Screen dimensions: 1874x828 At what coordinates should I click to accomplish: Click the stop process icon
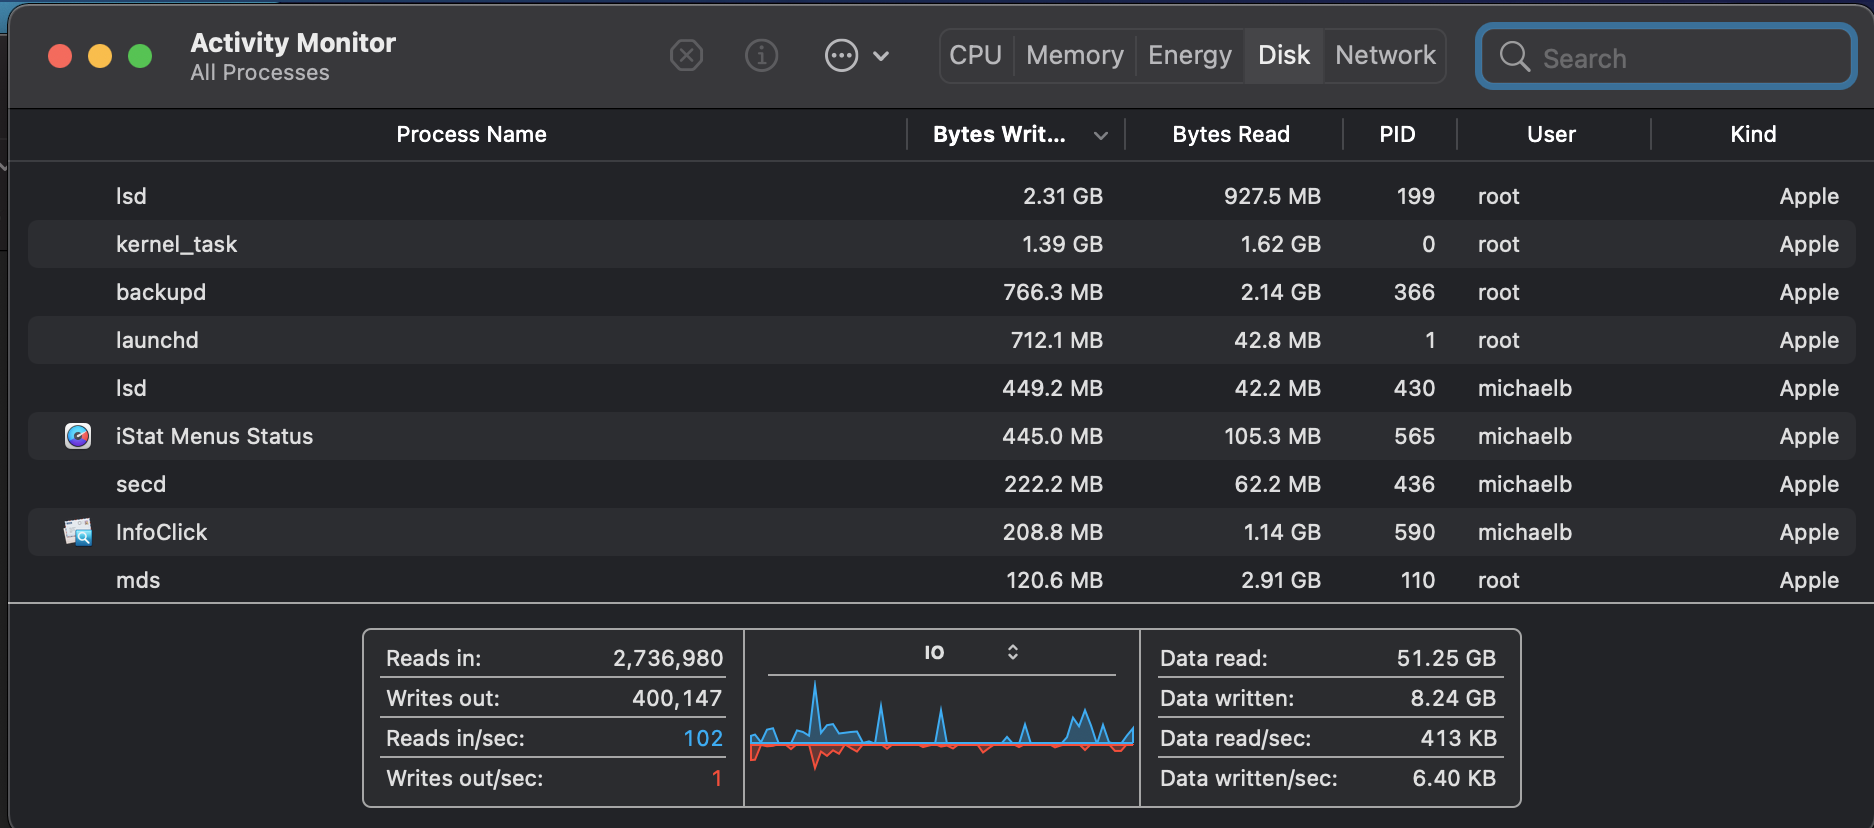coord(686,55)
